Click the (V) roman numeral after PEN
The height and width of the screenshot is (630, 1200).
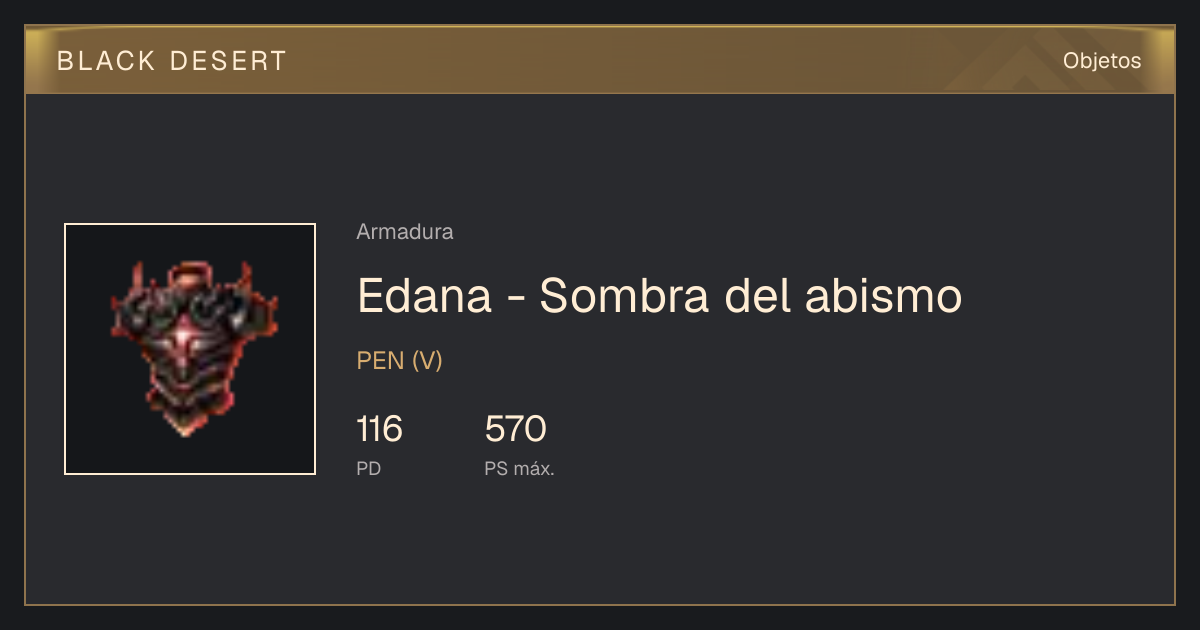point(427,361)
